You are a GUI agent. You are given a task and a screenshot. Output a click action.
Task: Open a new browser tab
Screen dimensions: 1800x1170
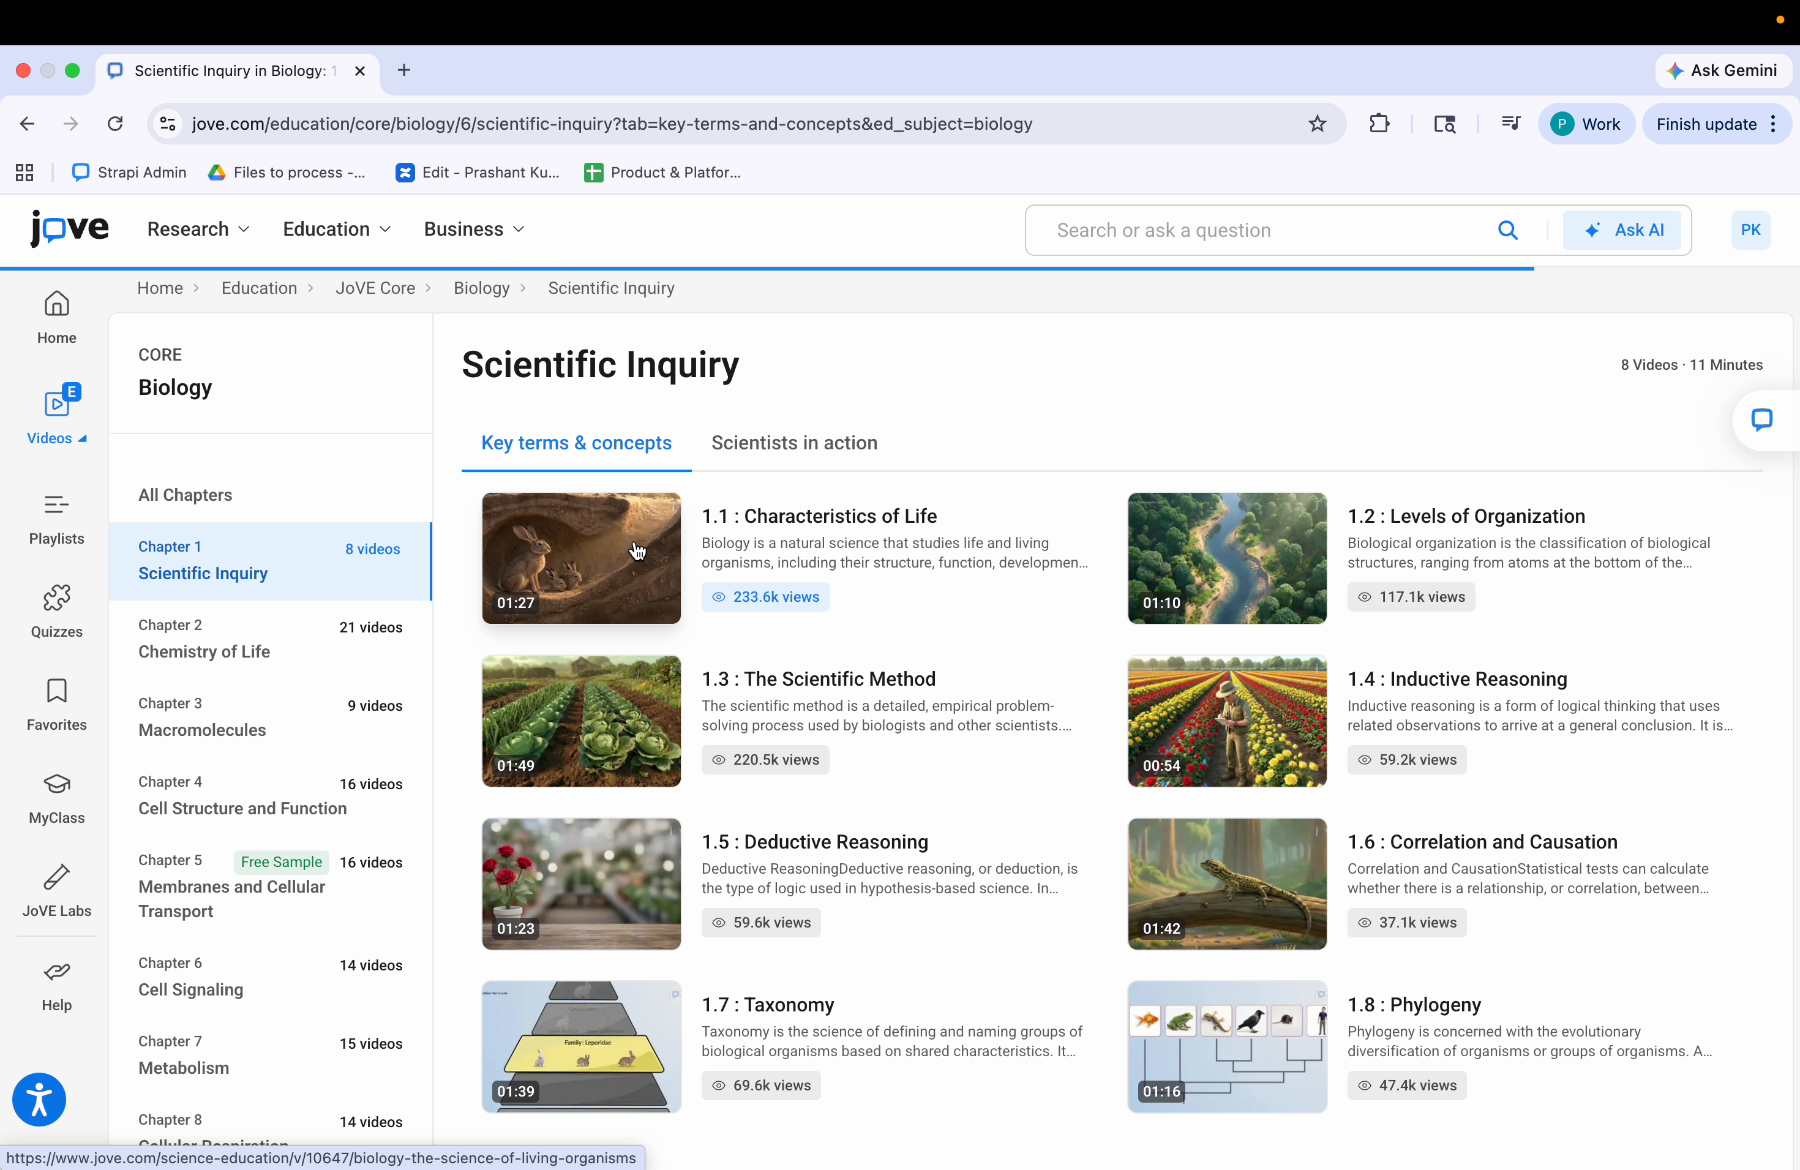click(x=404, y=70)
